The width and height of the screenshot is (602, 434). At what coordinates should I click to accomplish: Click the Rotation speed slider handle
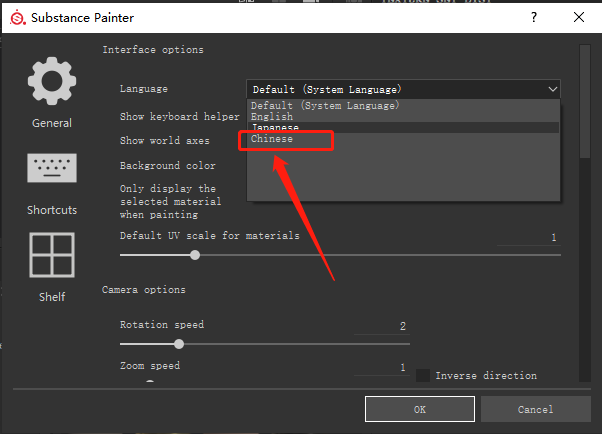(x=179, y=344)
